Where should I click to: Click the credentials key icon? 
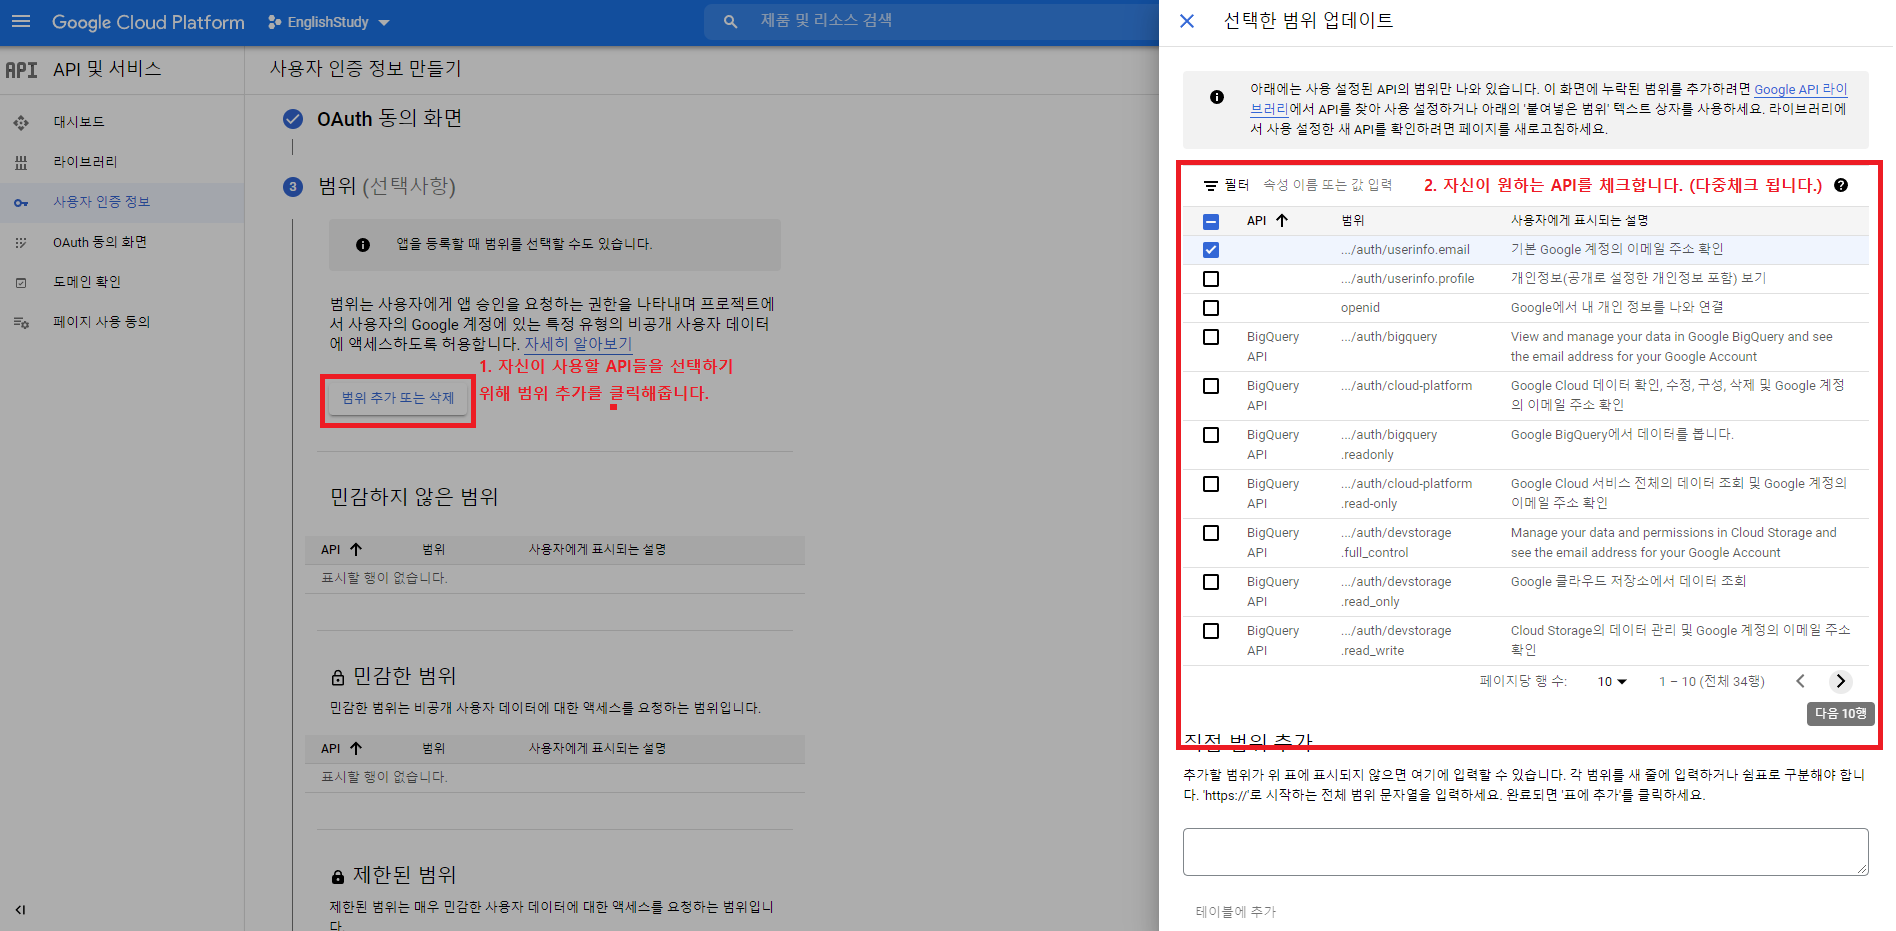21,202
